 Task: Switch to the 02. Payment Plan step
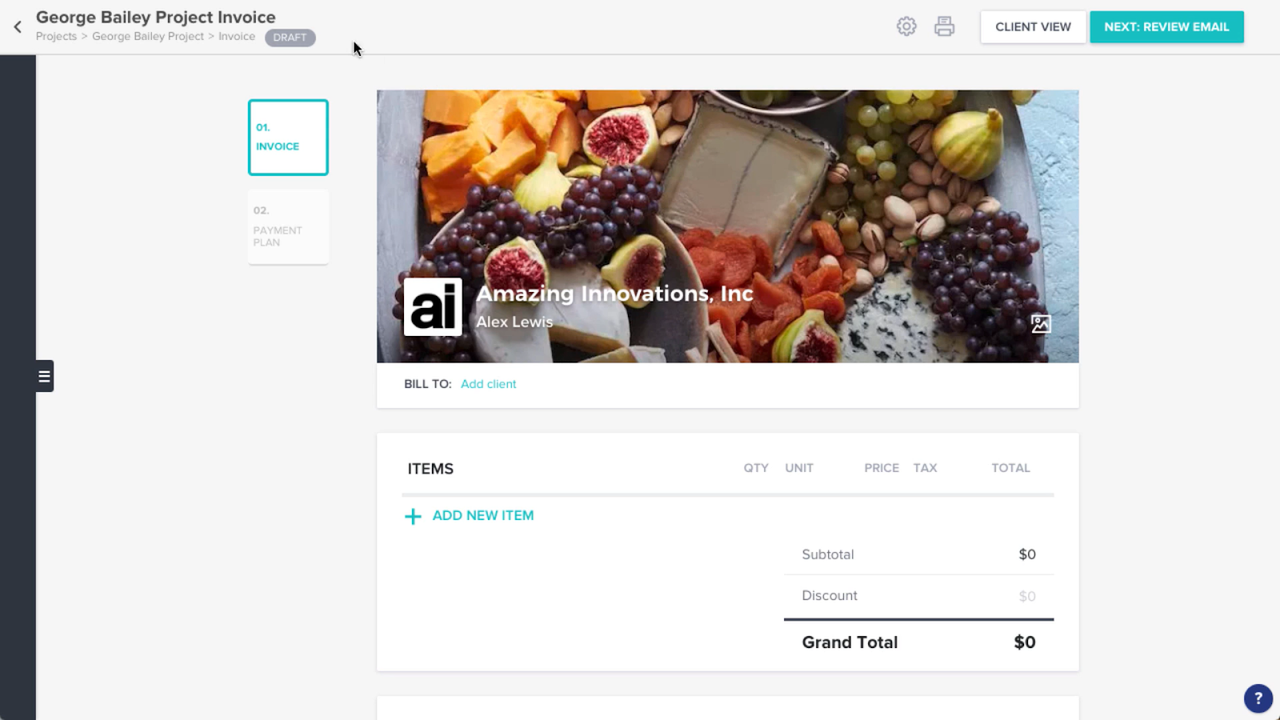[288, 227]
